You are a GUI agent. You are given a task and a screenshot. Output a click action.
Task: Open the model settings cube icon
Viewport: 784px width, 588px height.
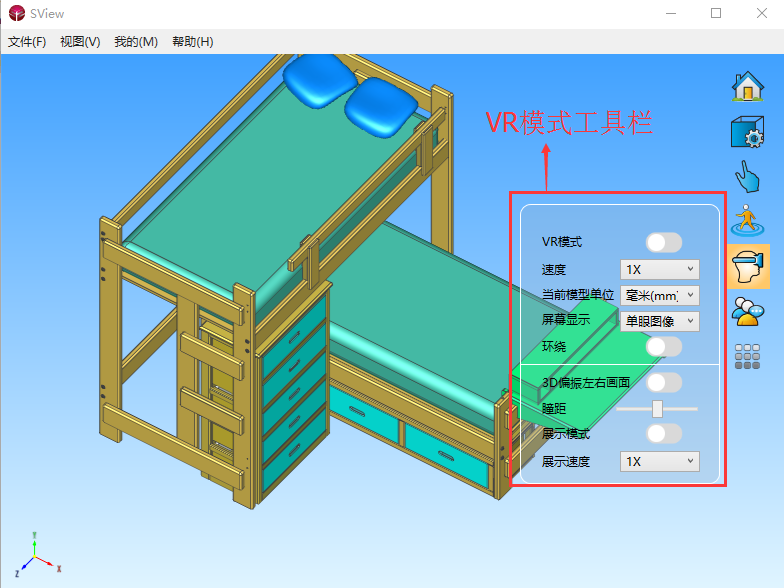pyautogui.click(x=748, y=132)
